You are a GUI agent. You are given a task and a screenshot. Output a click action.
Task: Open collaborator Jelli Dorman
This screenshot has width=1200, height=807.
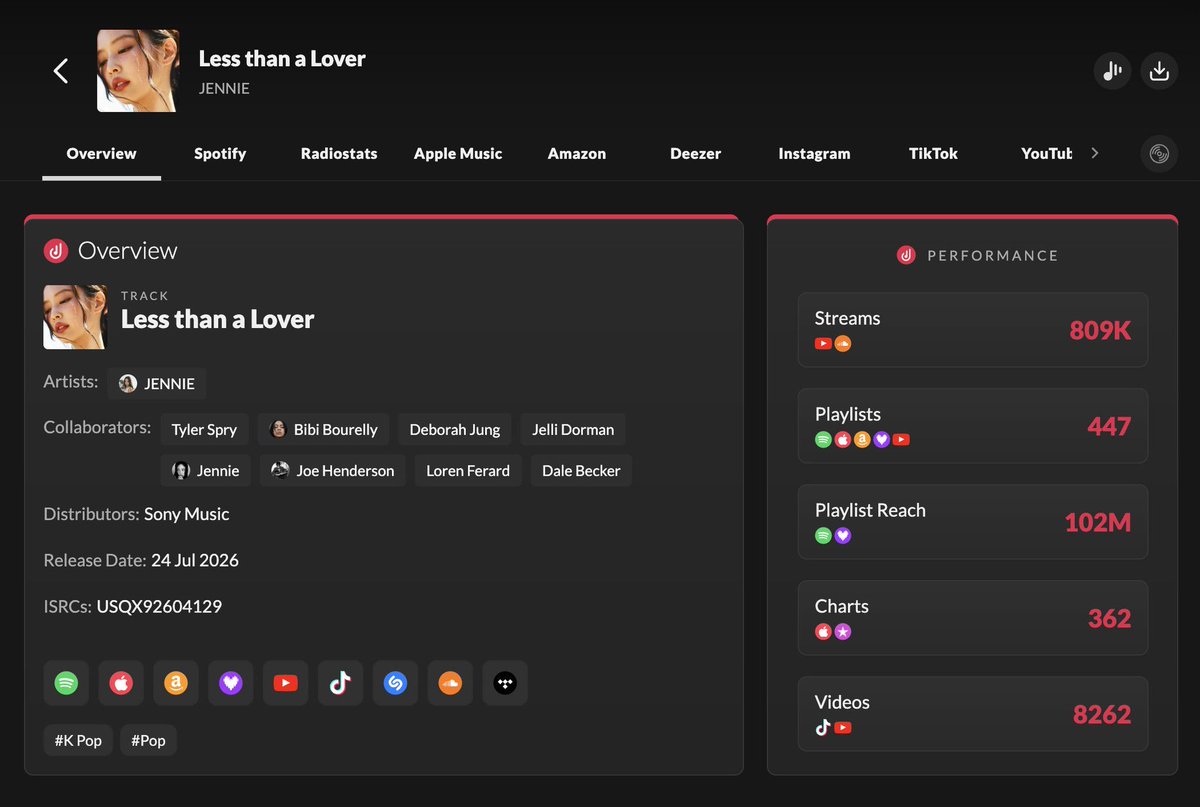point(573,429)
